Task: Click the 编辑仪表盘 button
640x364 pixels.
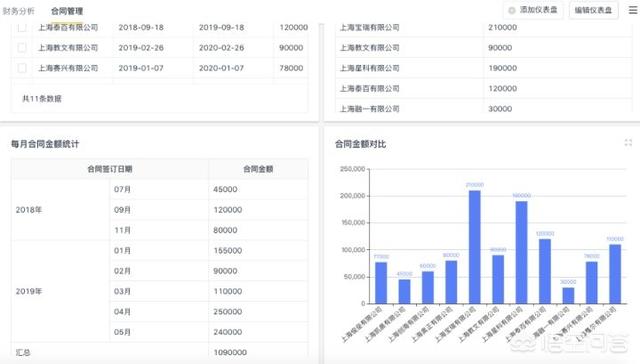Action: pos(593,10)
